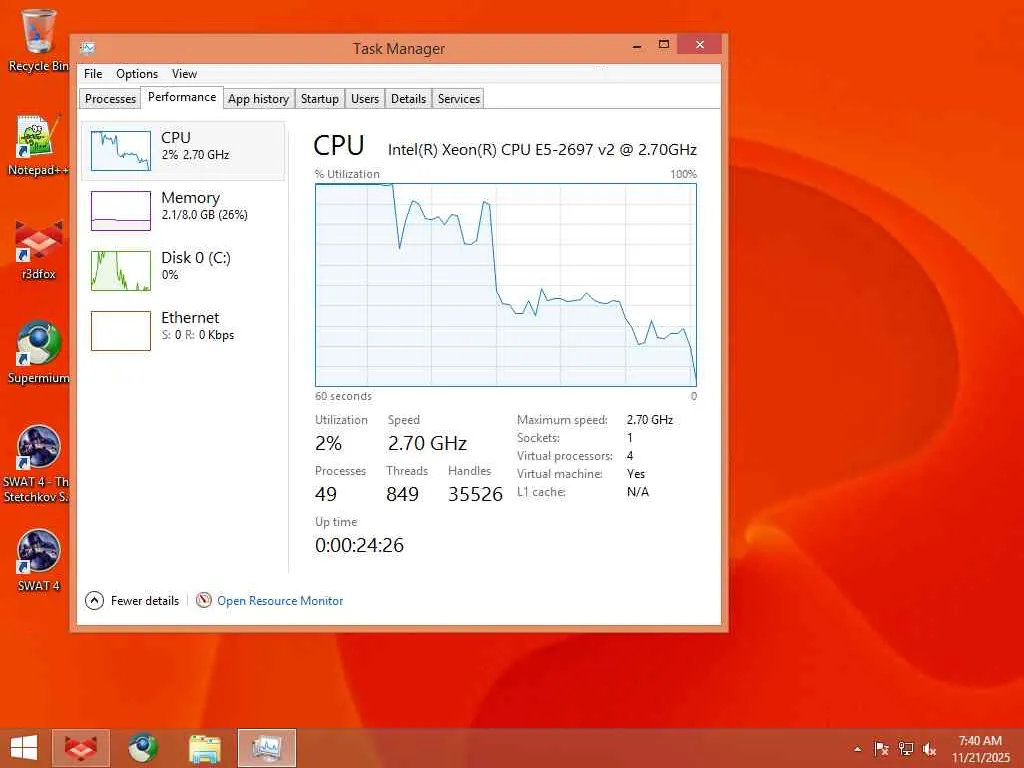
Task: Click the Speed value 2.70 GHz
Action: point(427,443)
